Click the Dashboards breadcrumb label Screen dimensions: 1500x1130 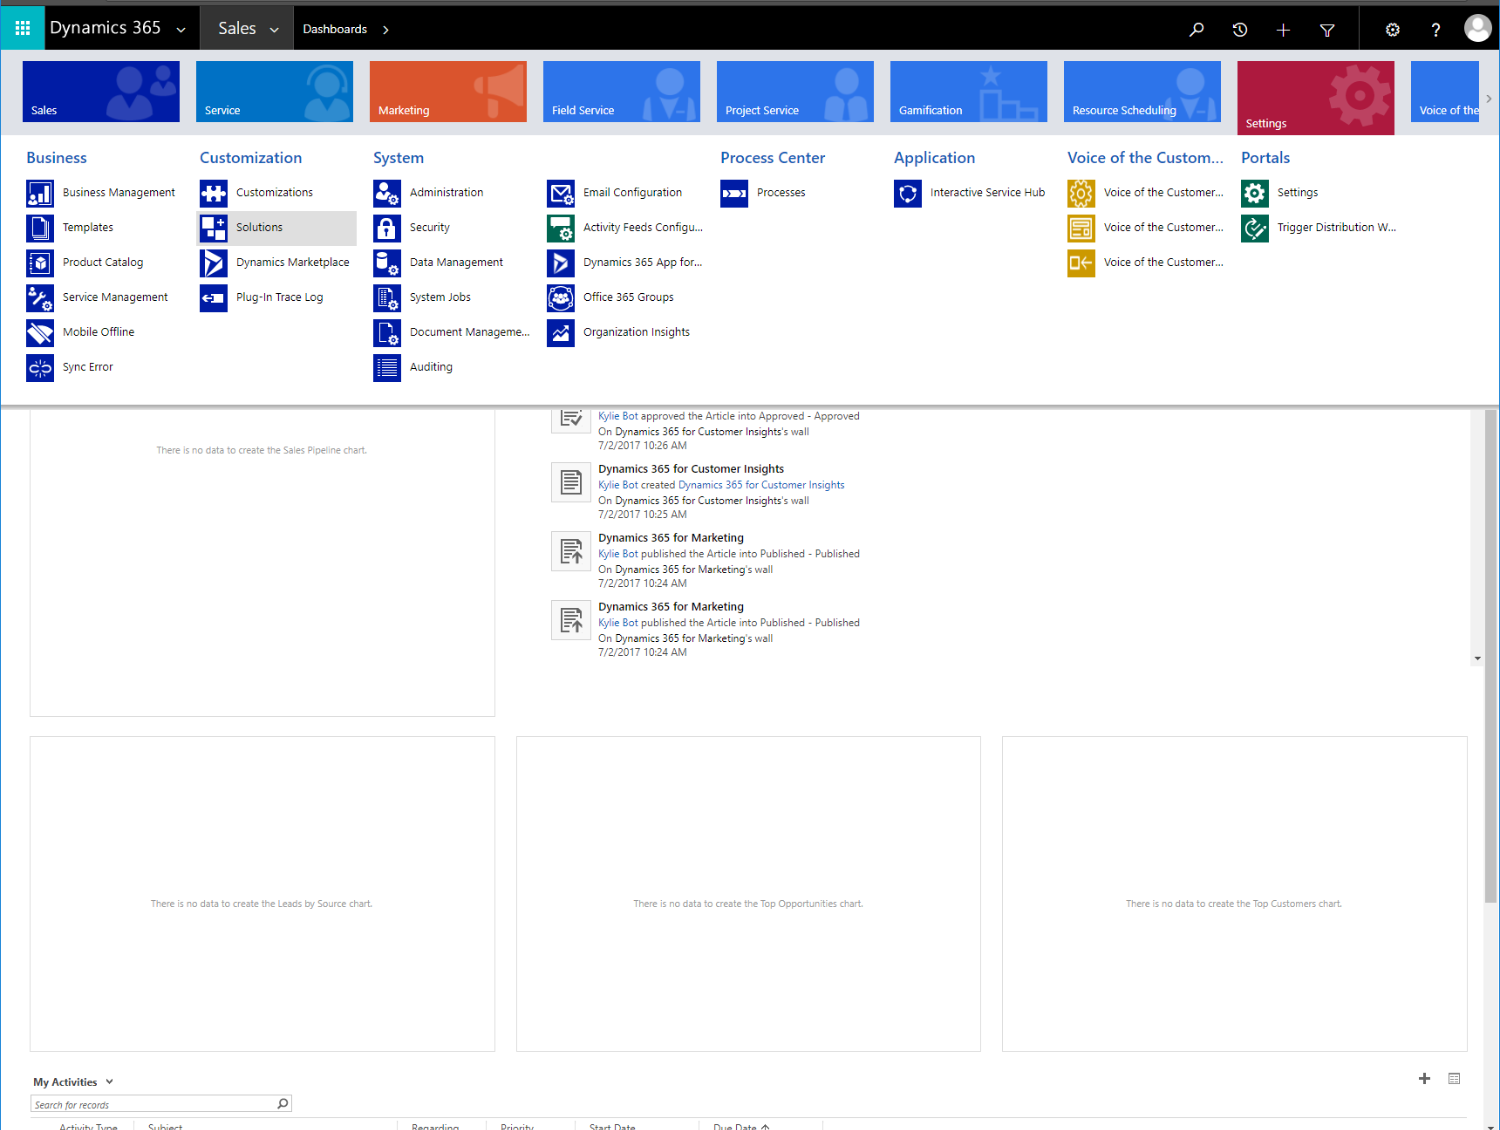(x=335, y=29)
